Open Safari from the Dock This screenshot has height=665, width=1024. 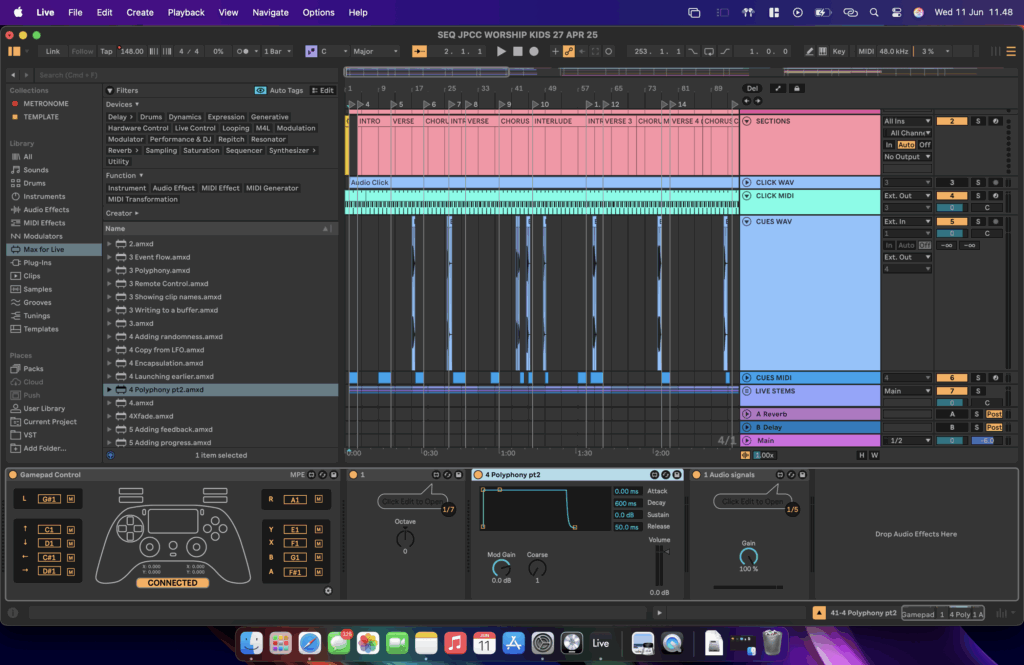point(310,643)
